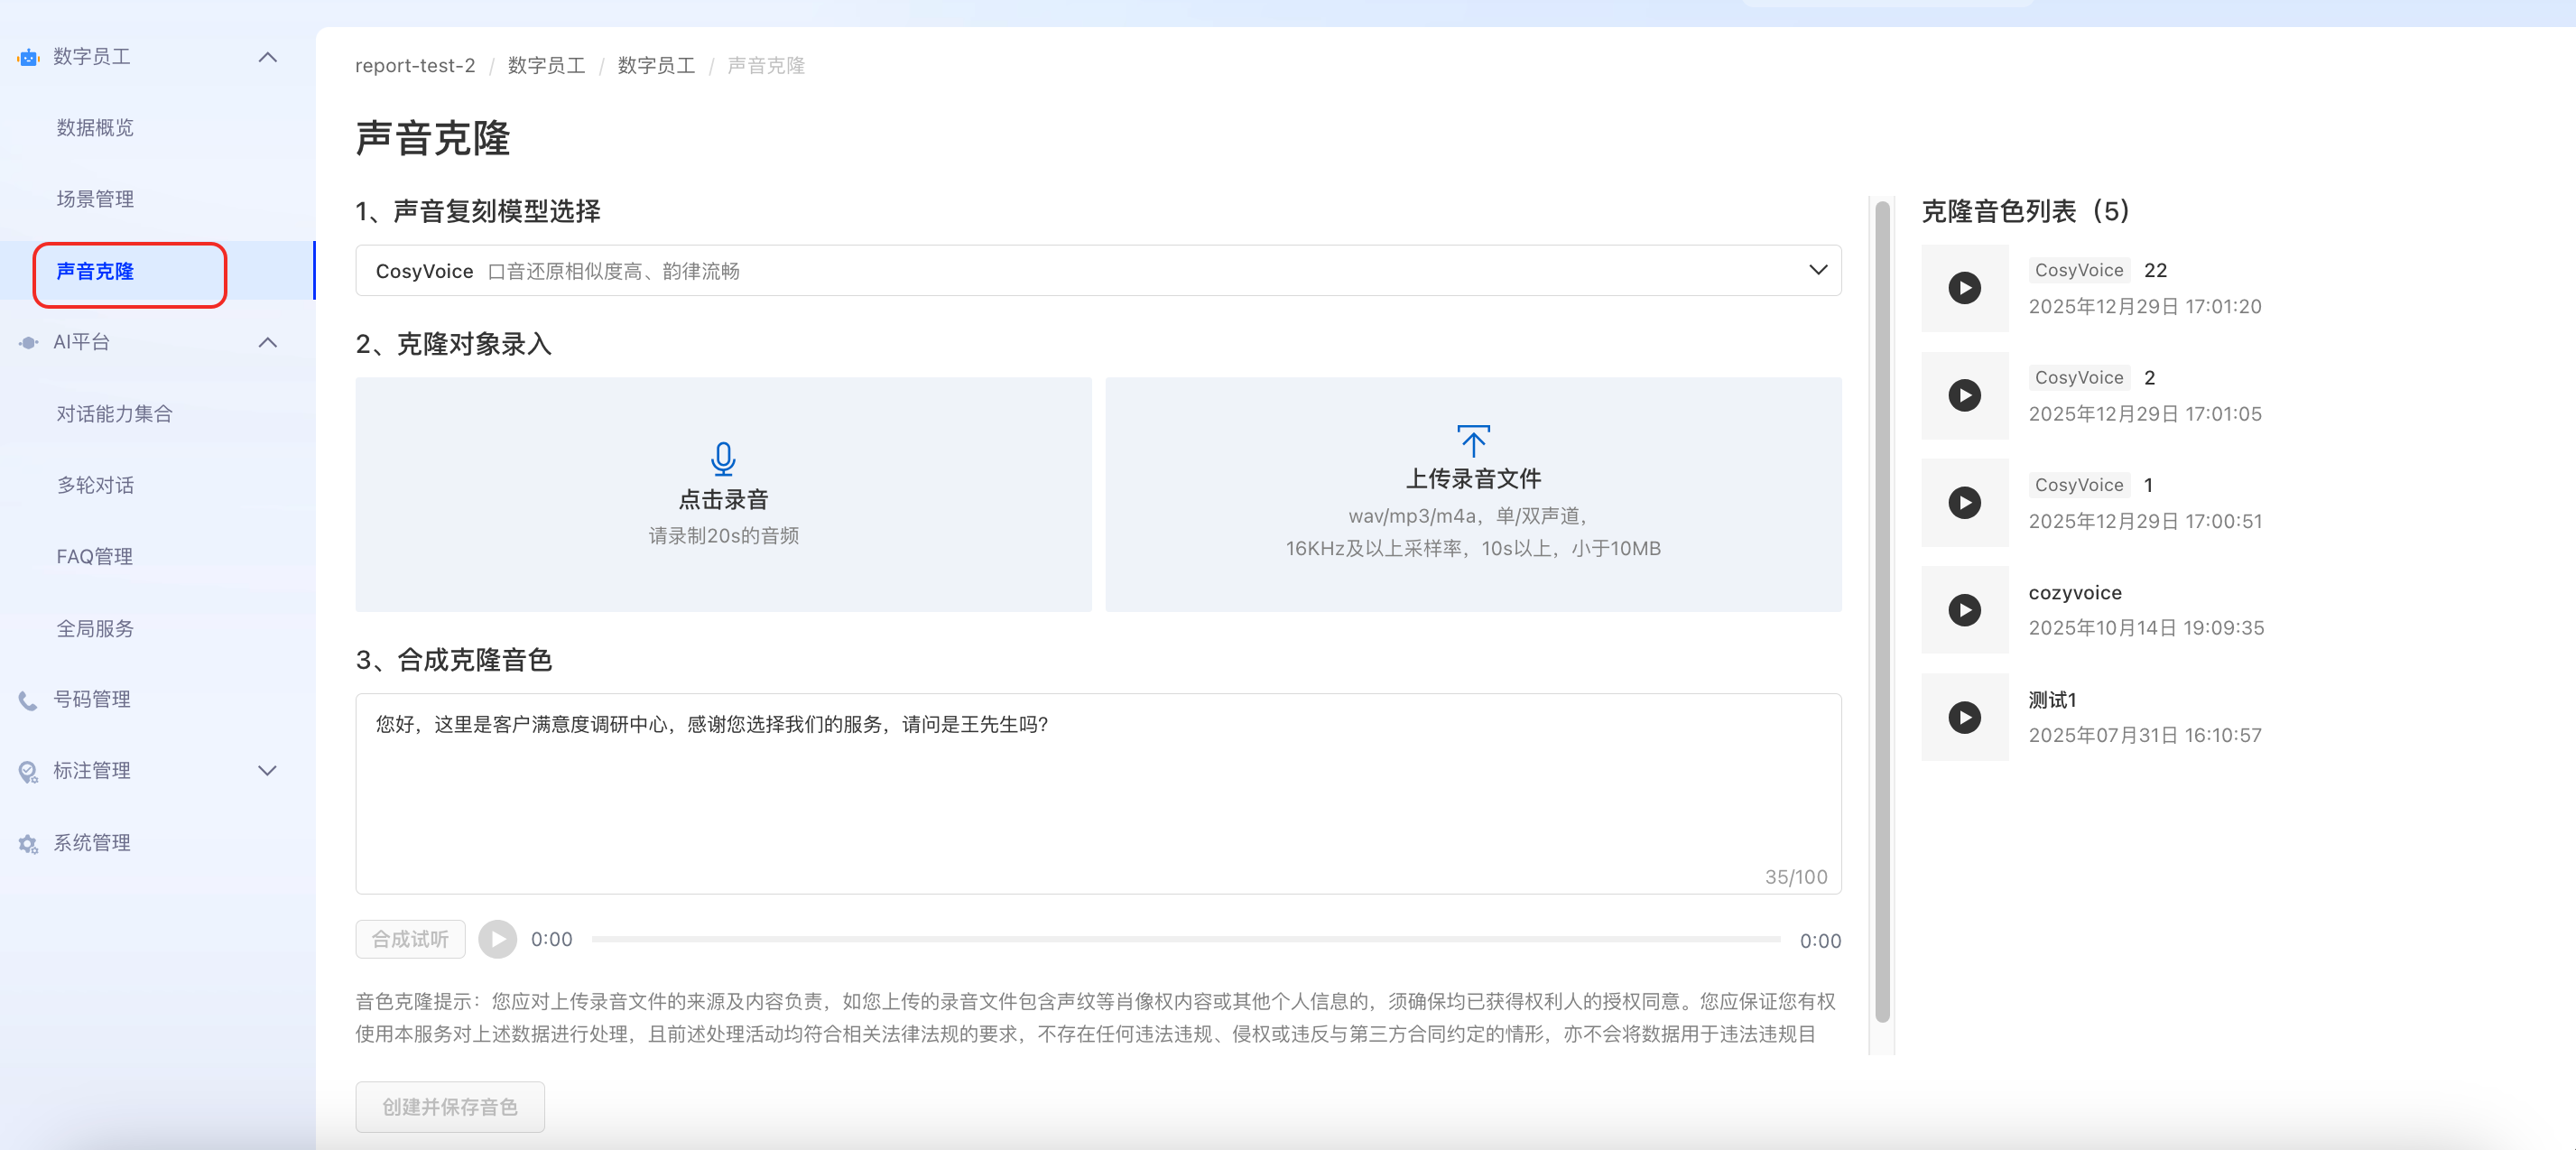Click the 合成试听 button
Viewport: 2576px width, 1150px height.
click(410, 939)
